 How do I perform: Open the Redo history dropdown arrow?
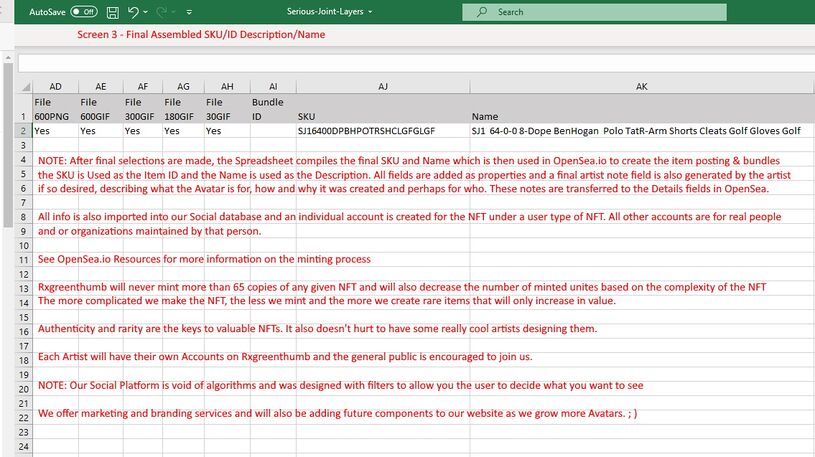pyautogui.click(x=173, y=12)
